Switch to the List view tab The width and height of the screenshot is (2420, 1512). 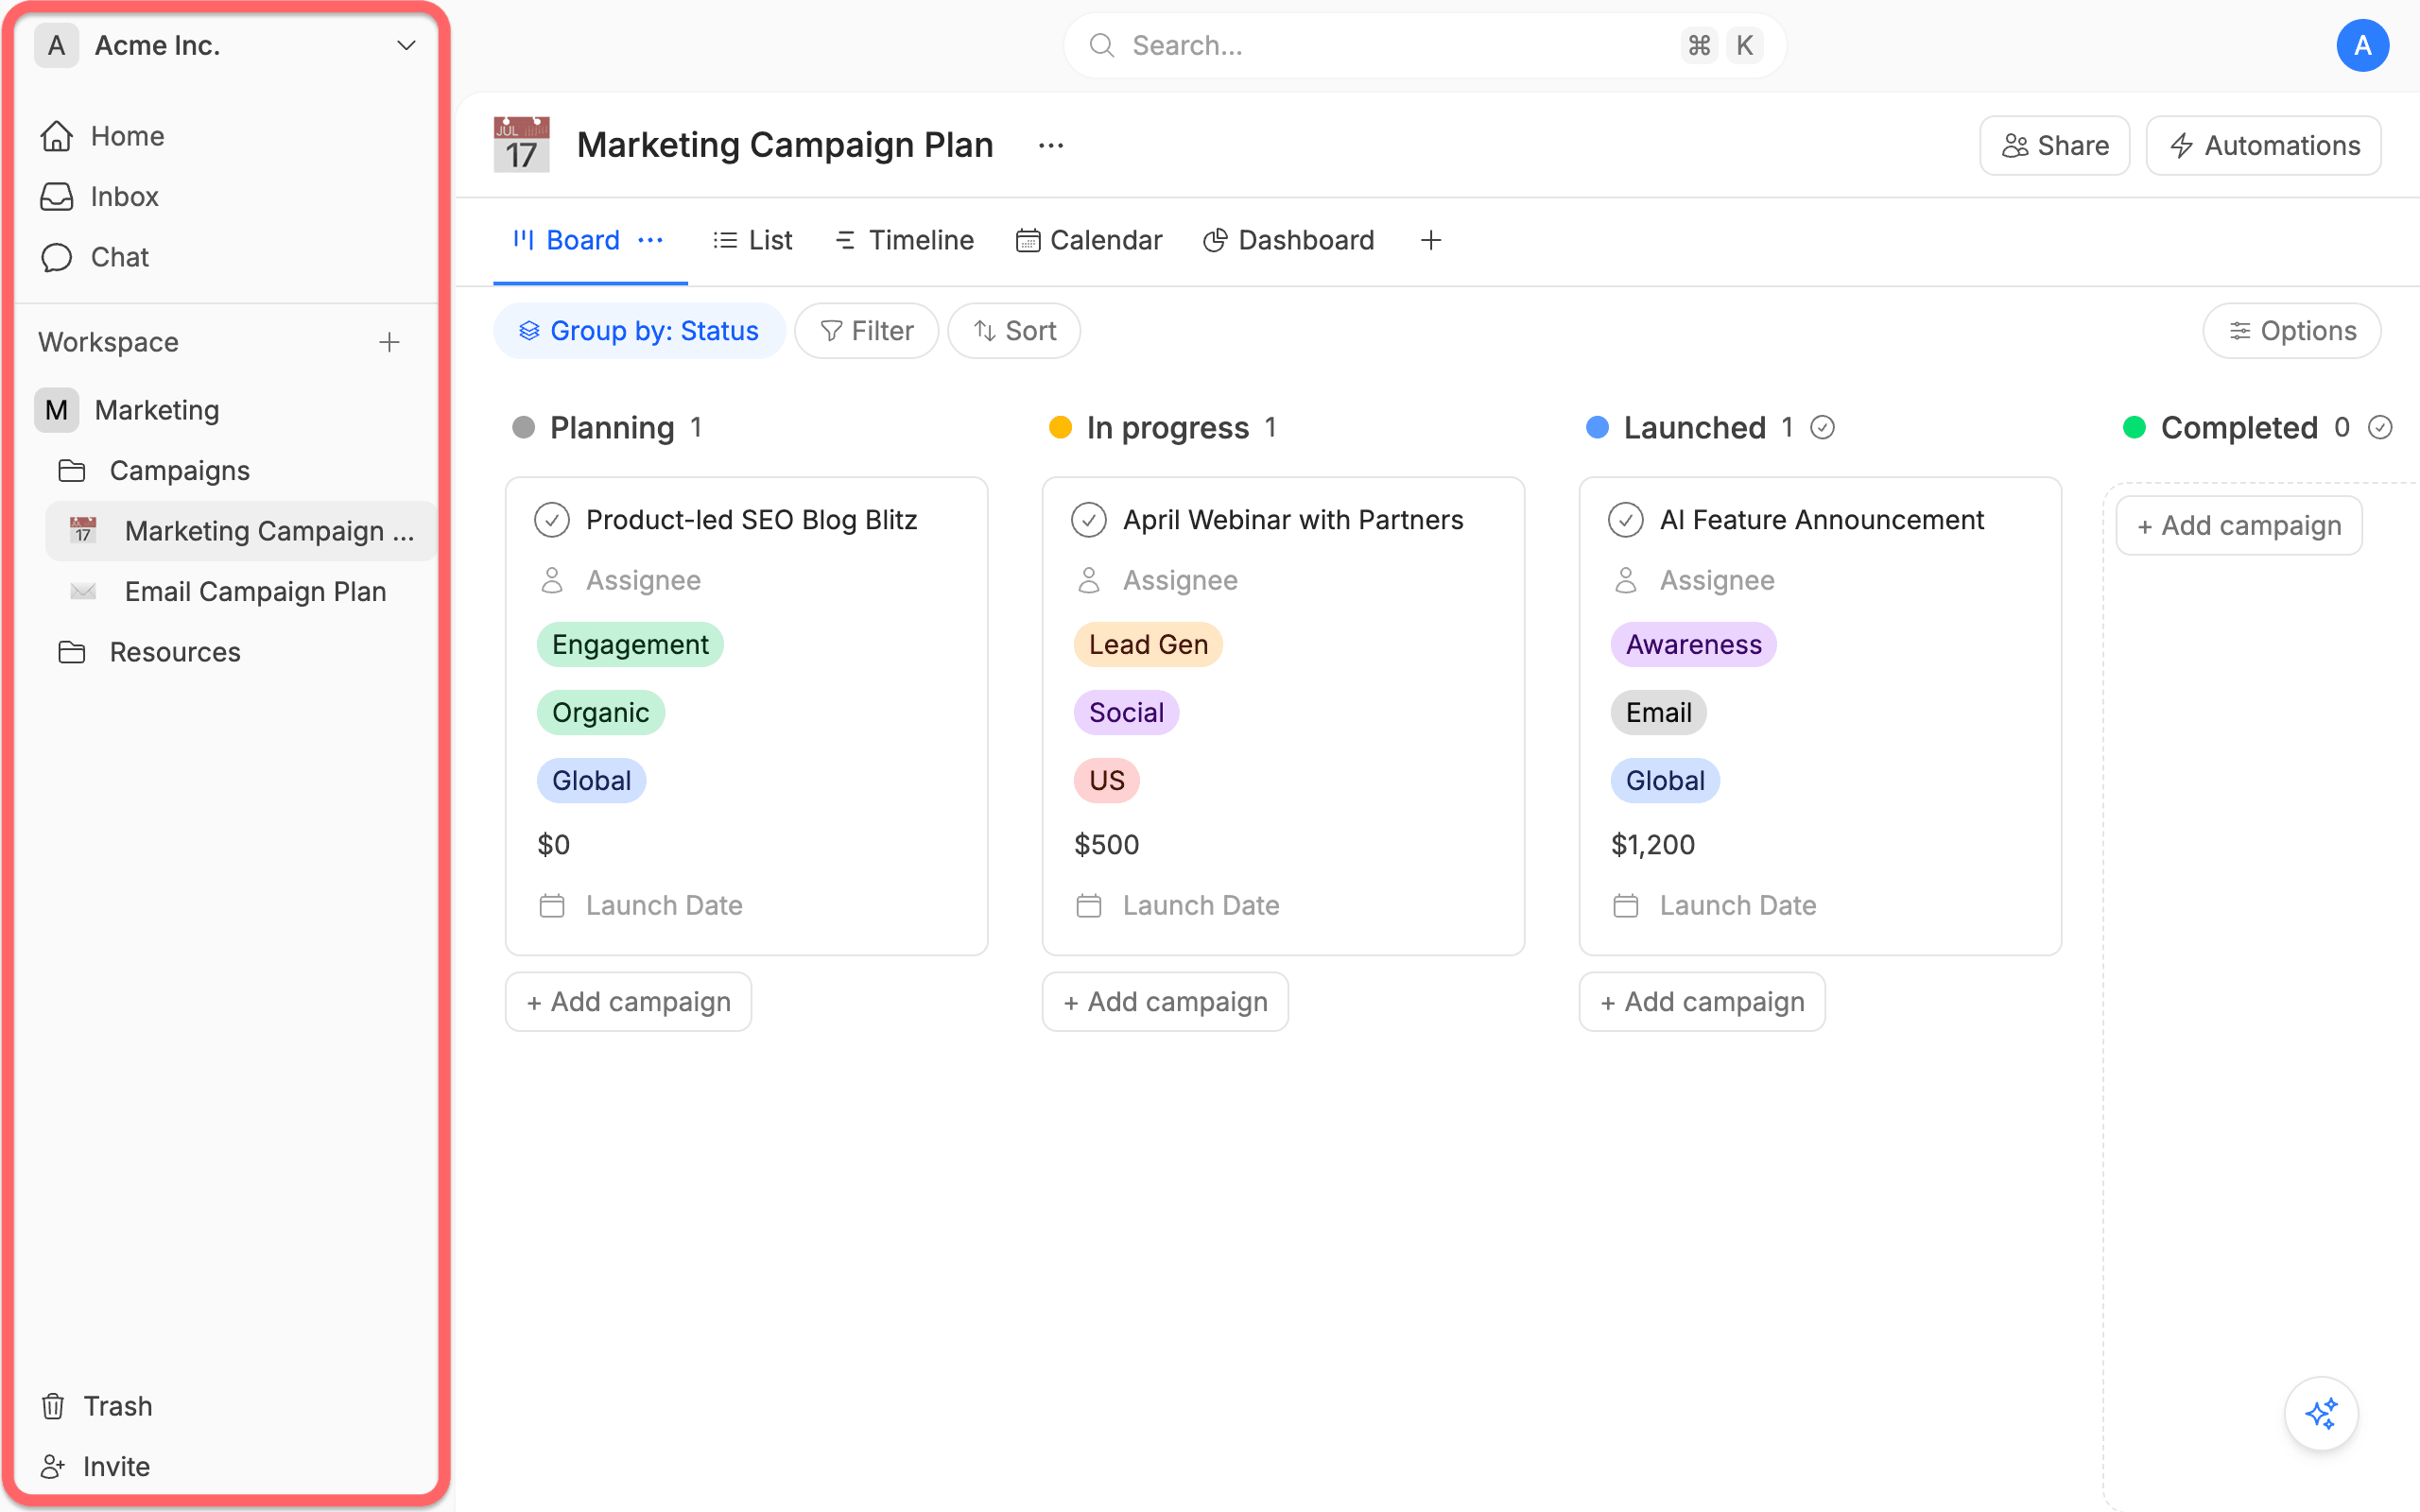(752, 240)
